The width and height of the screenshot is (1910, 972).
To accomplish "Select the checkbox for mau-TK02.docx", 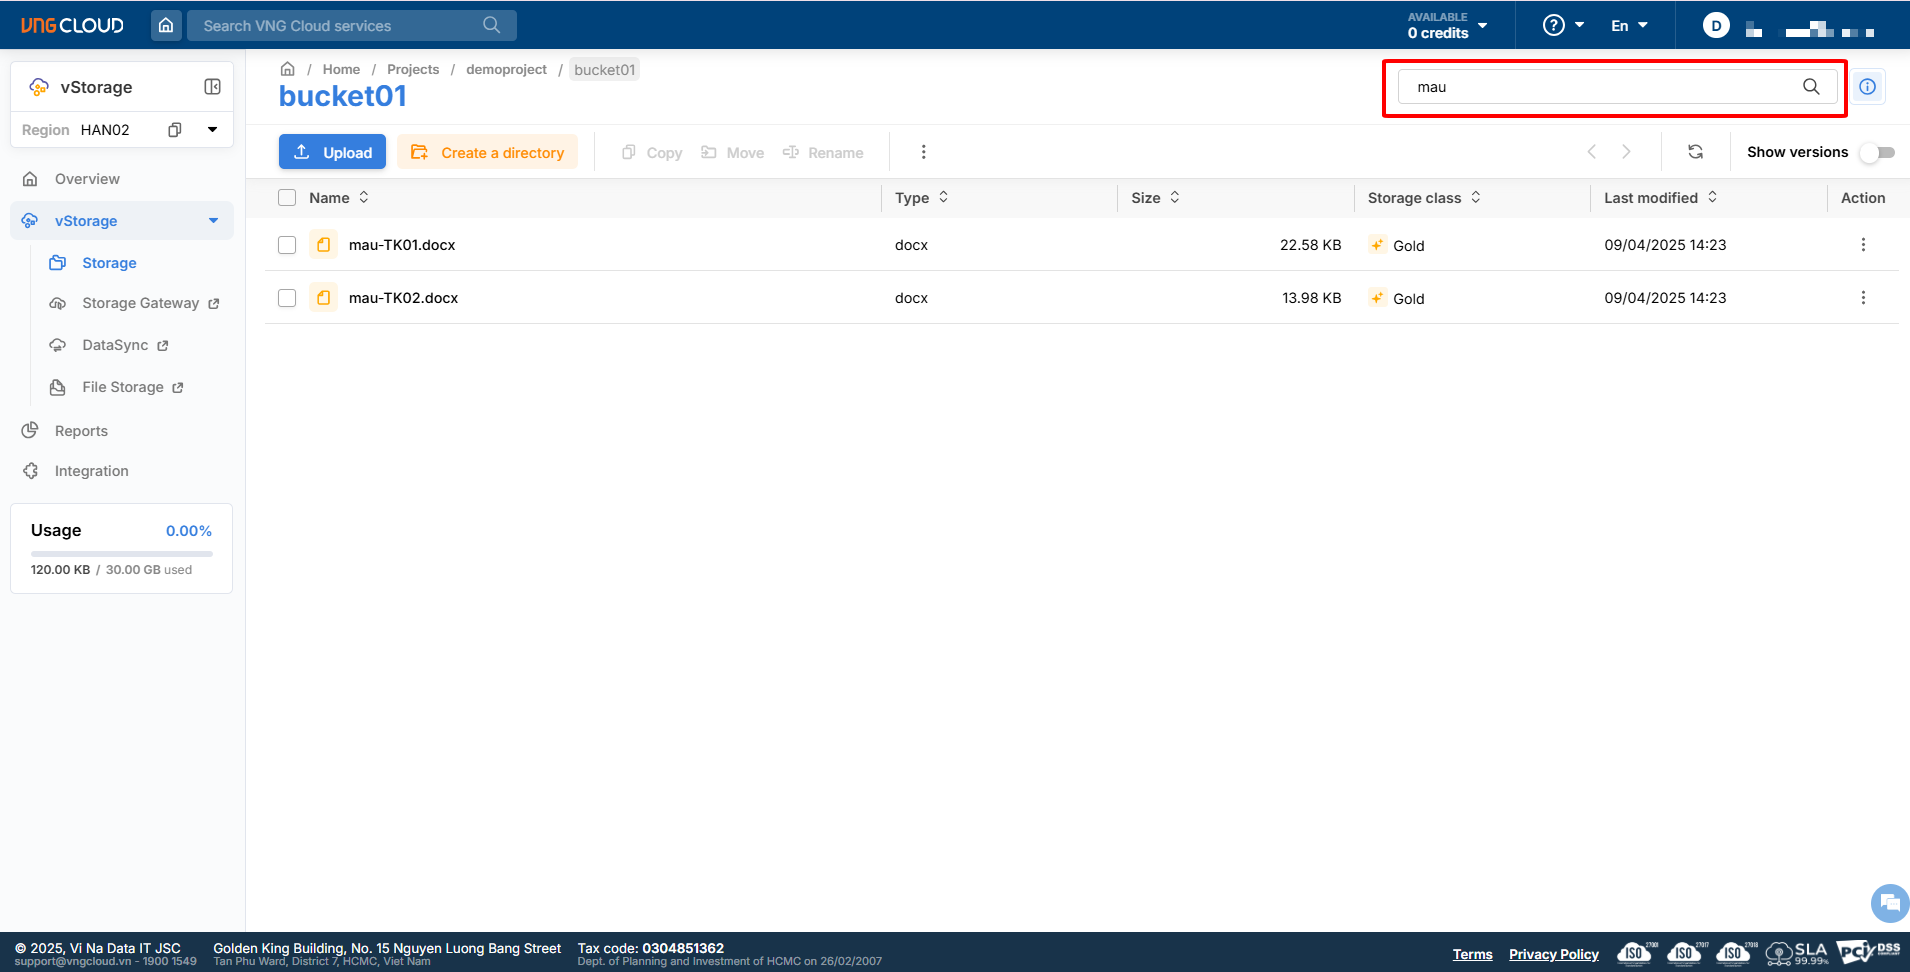I will tap(287, 298).
